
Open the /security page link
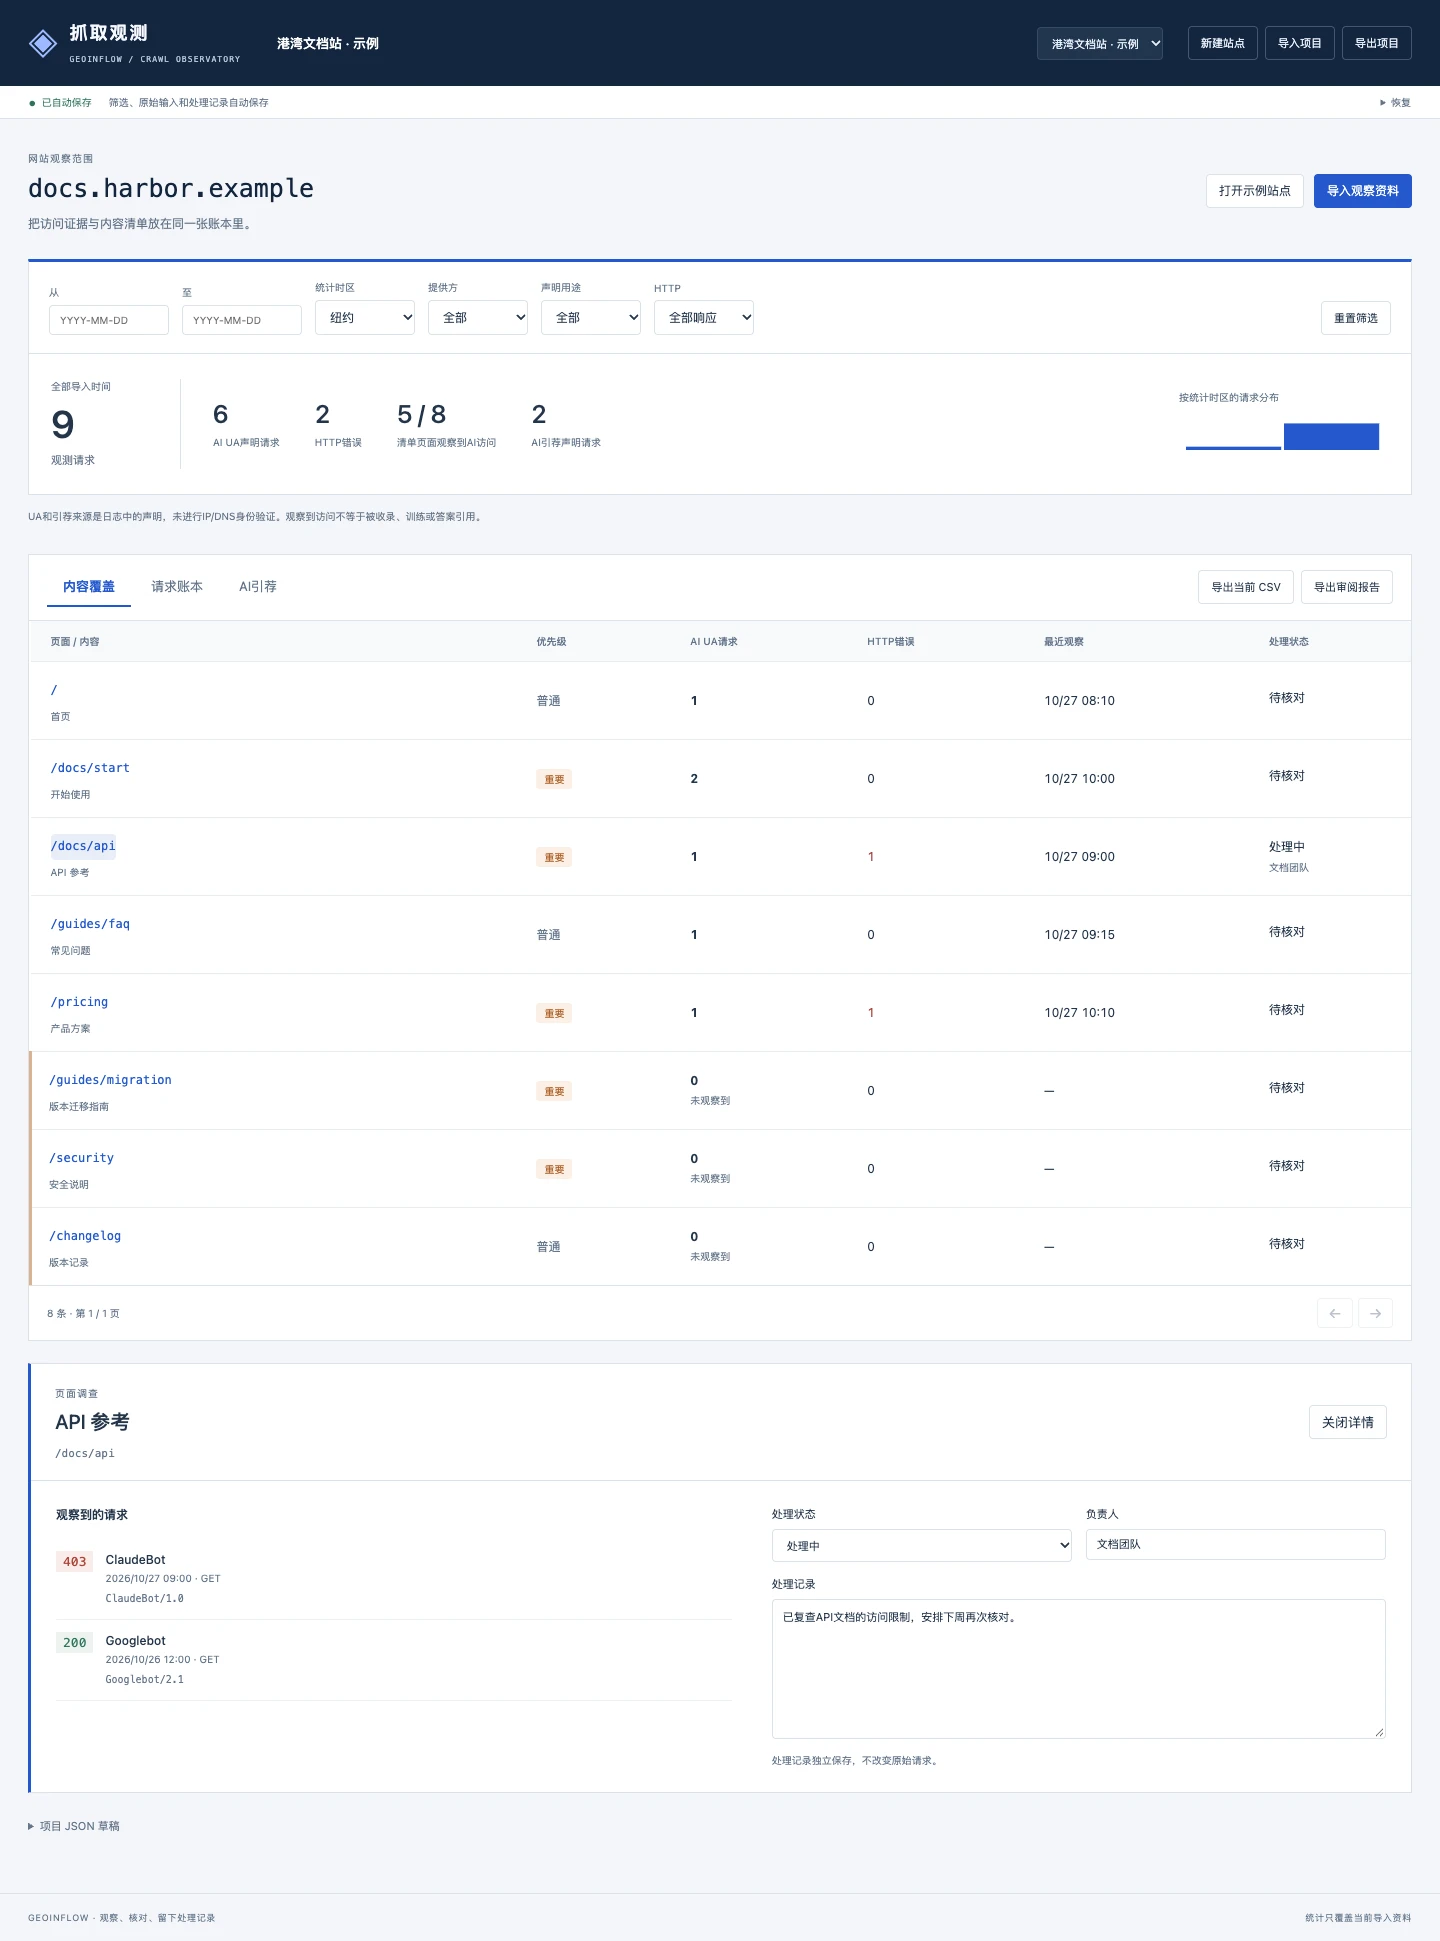[x=82, y=1158]
